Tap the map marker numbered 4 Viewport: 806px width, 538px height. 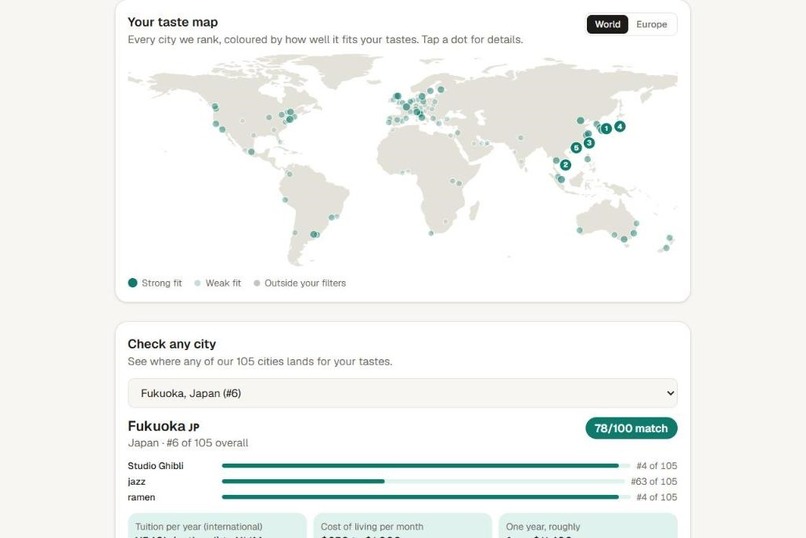pos(620,126)
